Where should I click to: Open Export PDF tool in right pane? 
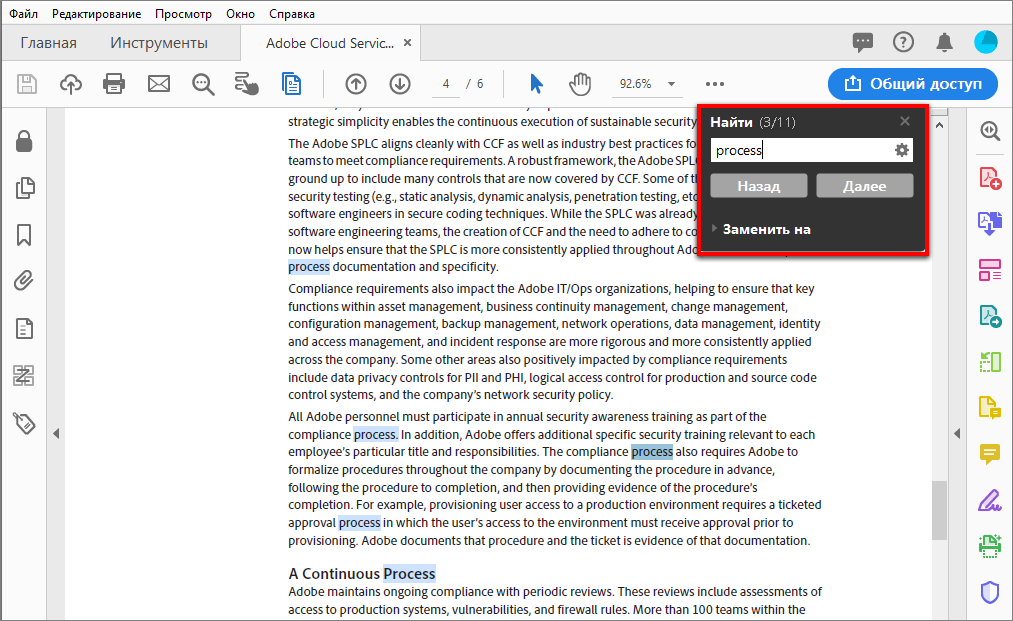[x=990, y=224]
